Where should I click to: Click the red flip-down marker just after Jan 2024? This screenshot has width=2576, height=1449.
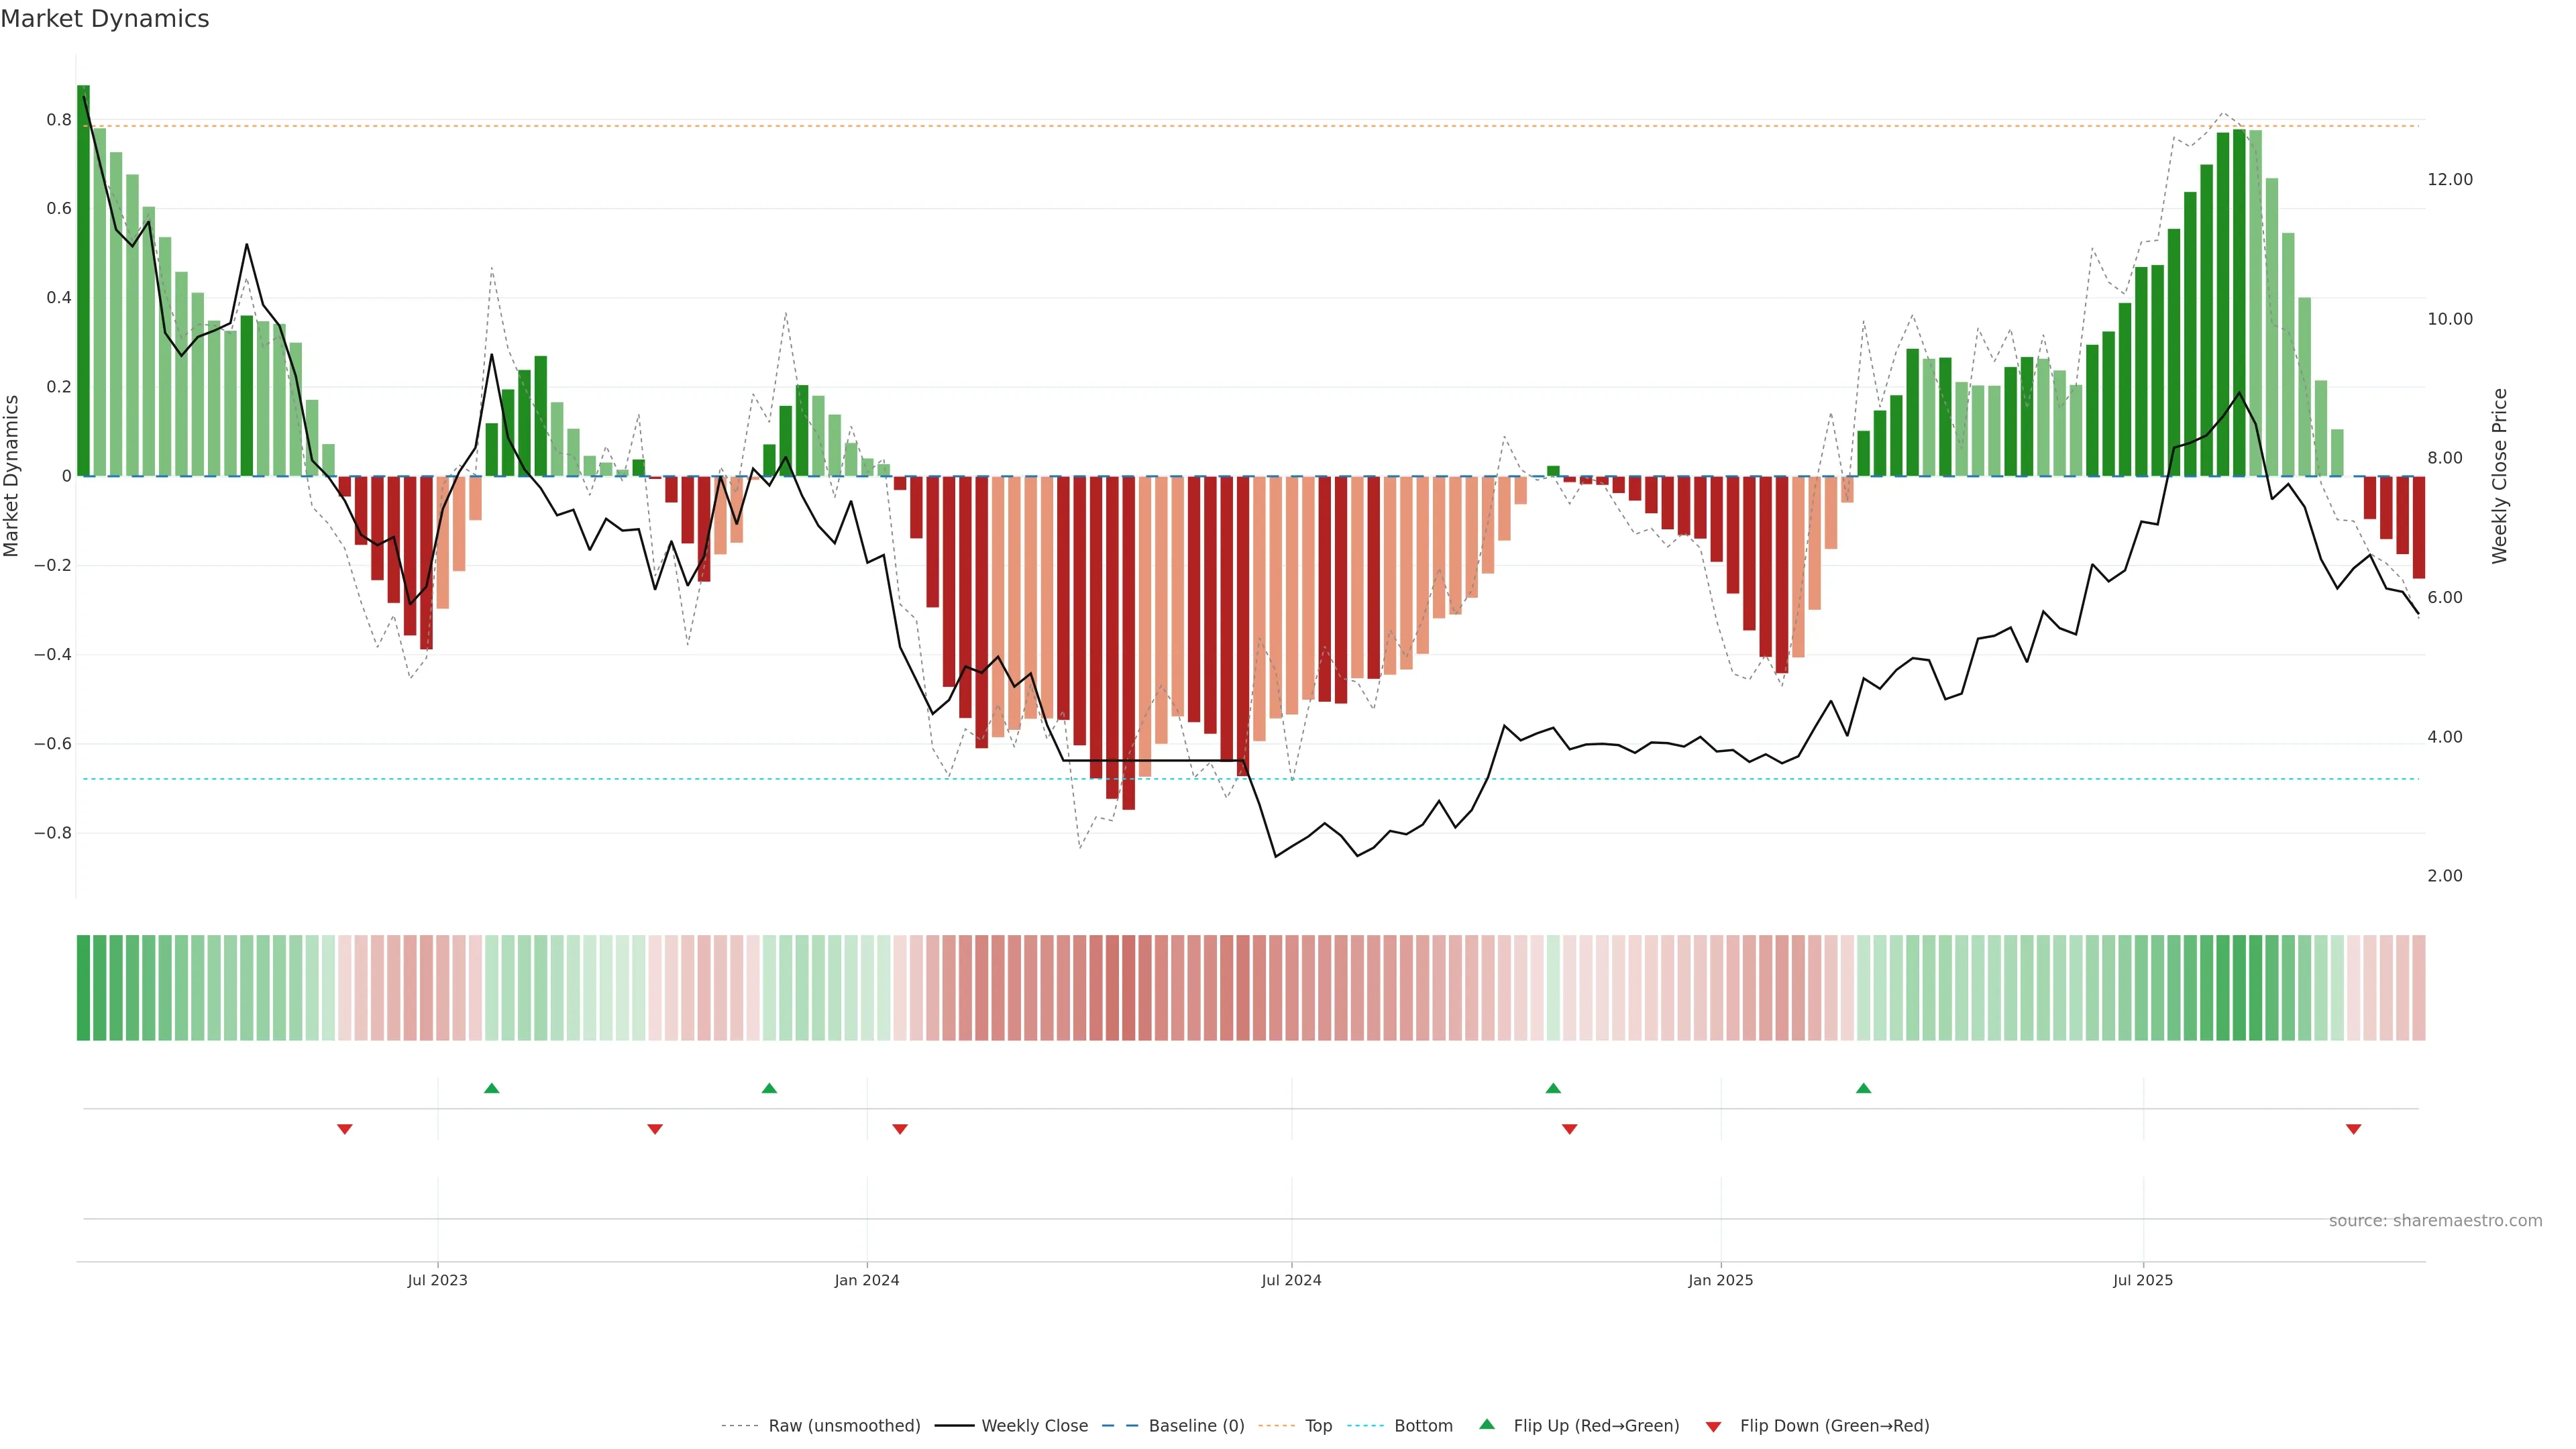tap(900, 1129)
